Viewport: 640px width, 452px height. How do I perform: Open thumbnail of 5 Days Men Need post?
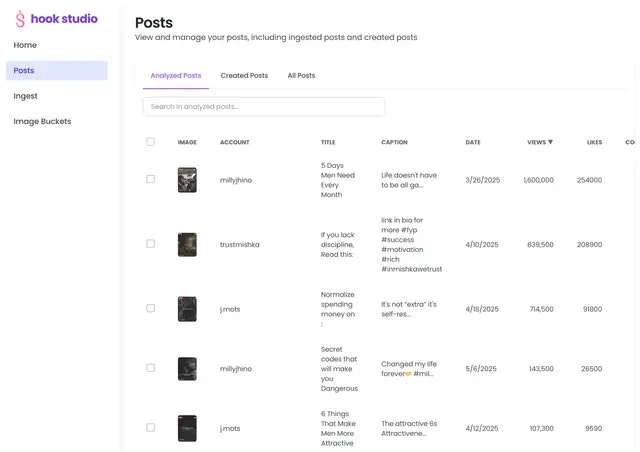(187, 180)
